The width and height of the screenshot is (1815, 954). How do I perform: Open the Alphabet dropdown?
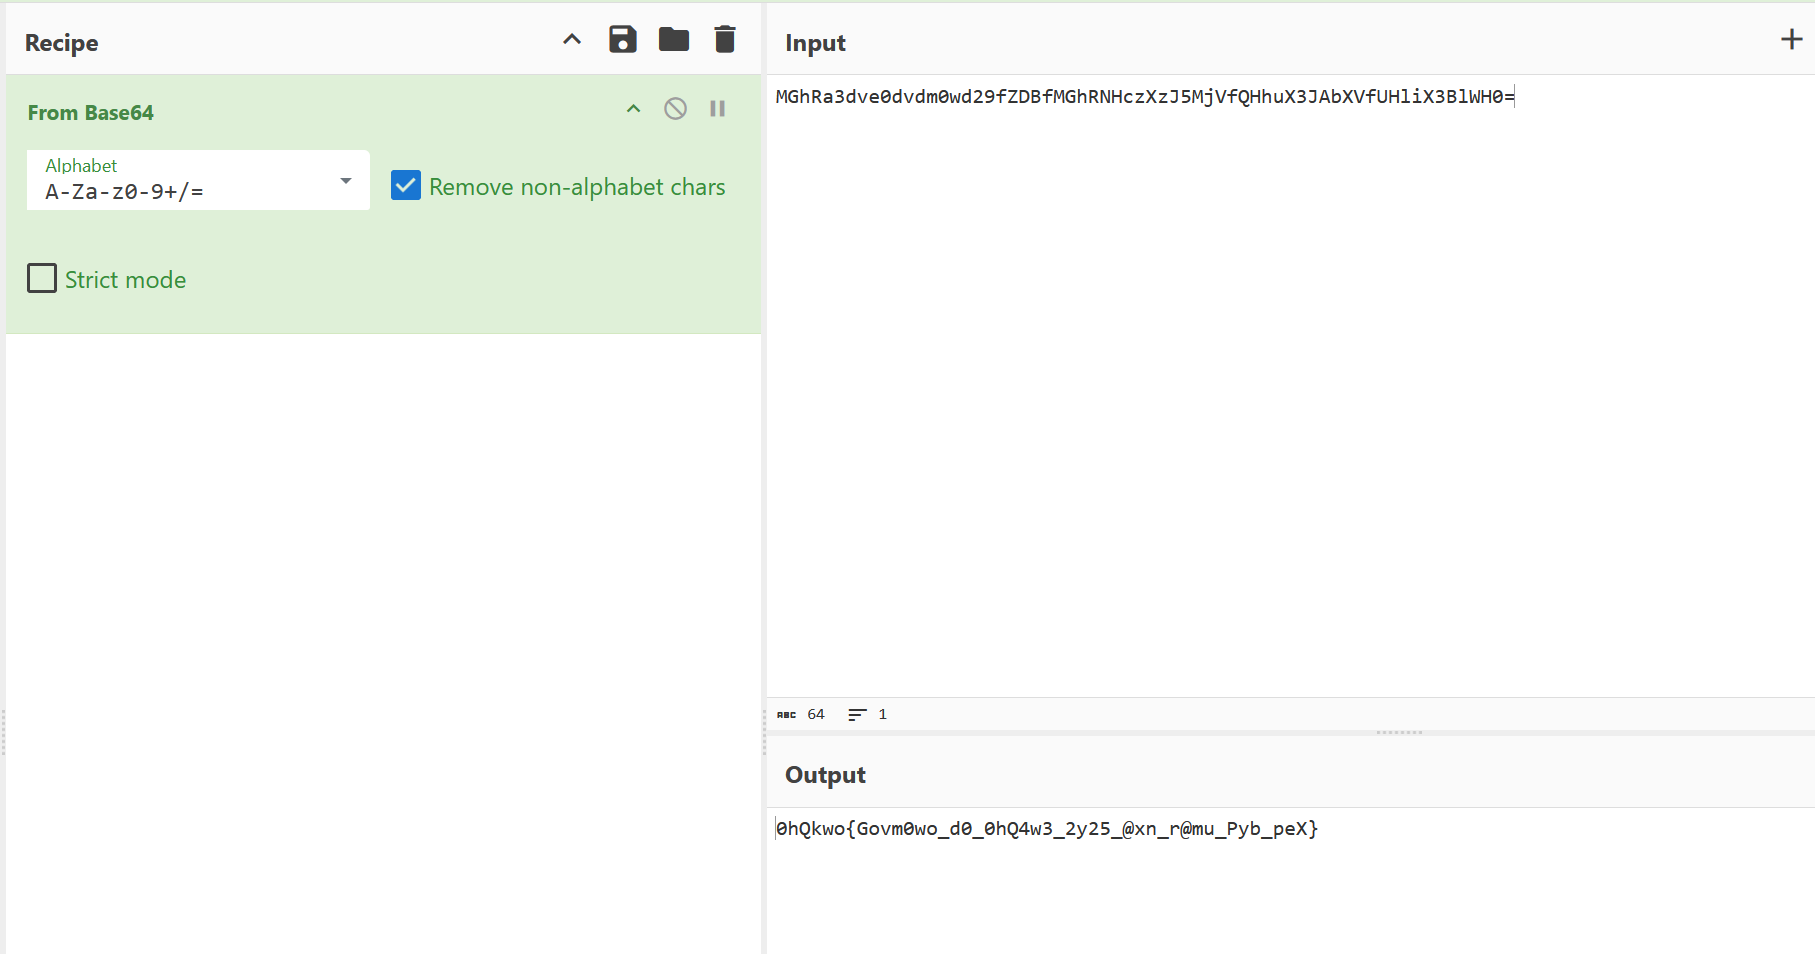tap(345, 181)
